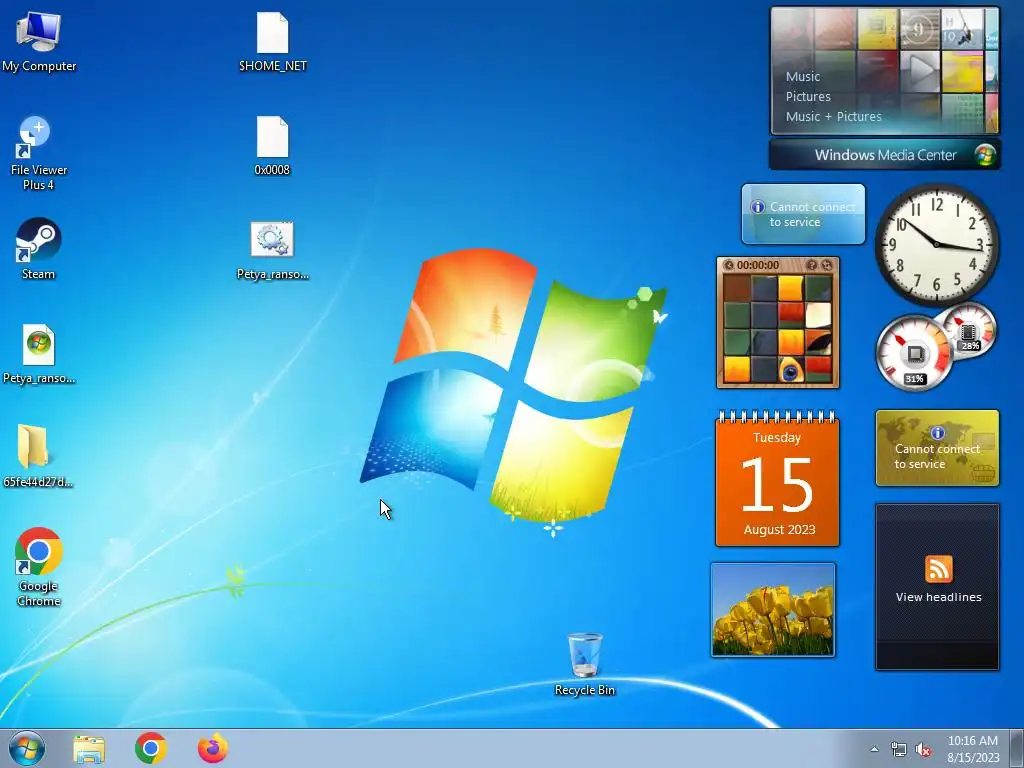This screenshot has width=1024, height=768.
Task: Show hidden tray icons arrow
Action: click(x=874, y=749)
